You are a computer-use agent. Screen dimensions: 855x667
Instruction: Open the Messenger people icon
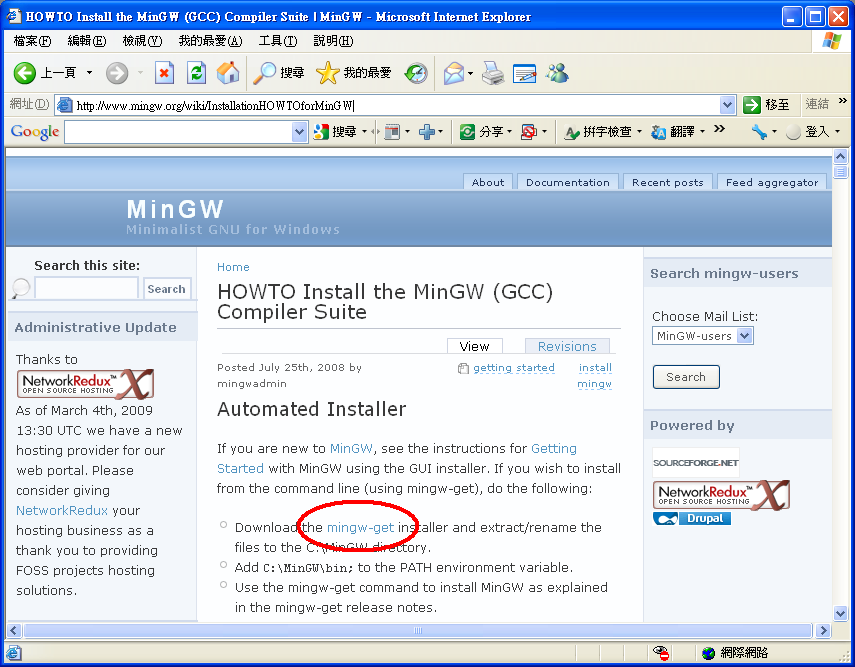[x=558, y=73]
